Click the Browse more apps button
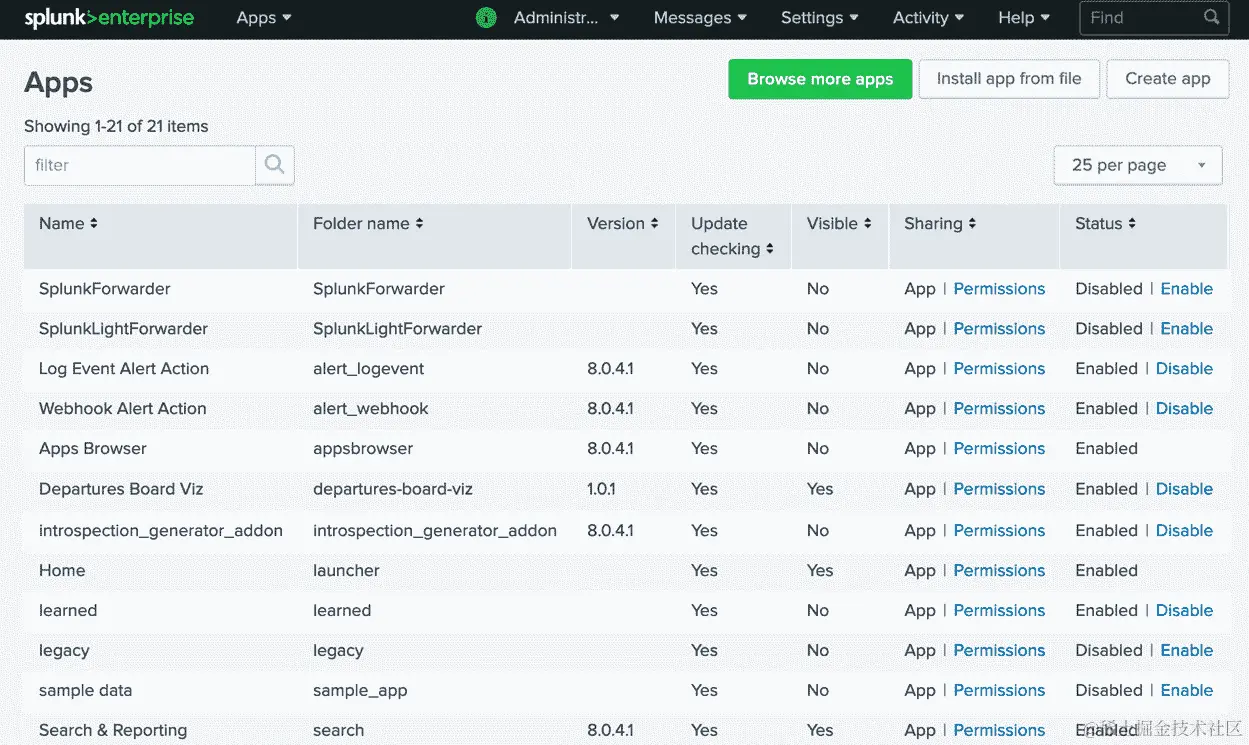This screenshot has width=1249, height=745. pos(820,79)
